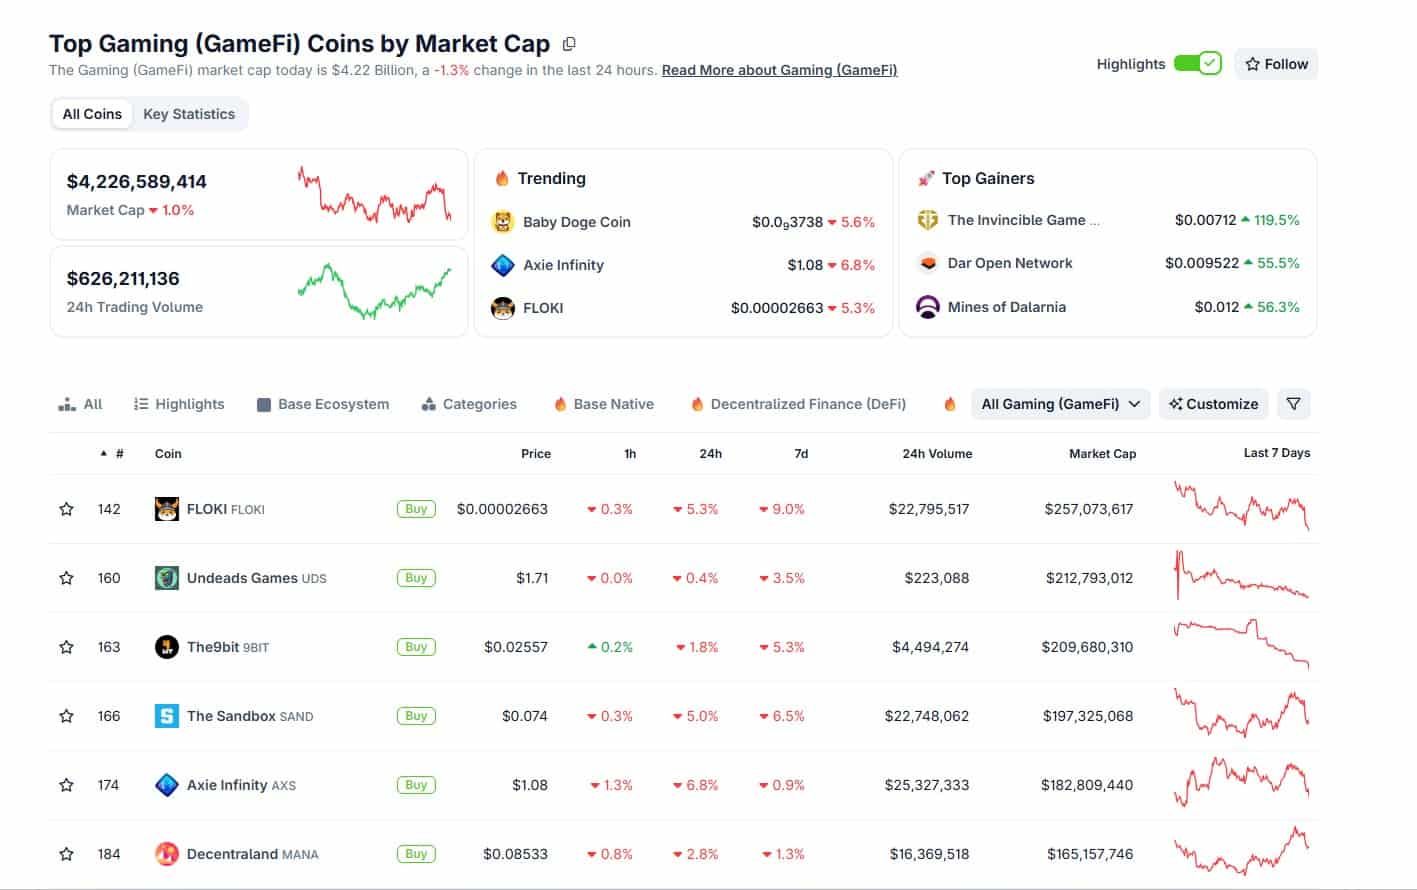Select the Highlights filter tab
Screen dimensions: 1417x890
(178, 403)
